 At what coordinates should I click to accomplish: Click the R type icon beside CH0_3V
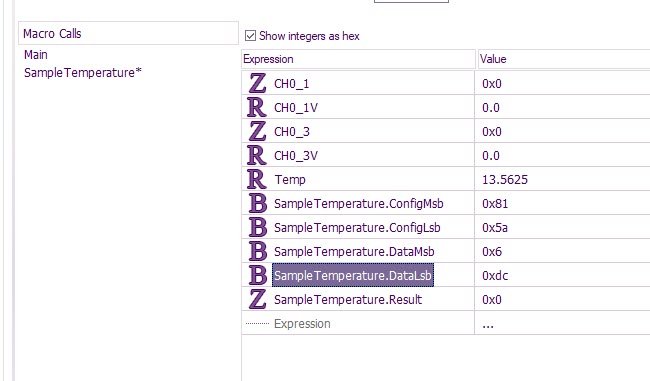[x=257, y=155]
